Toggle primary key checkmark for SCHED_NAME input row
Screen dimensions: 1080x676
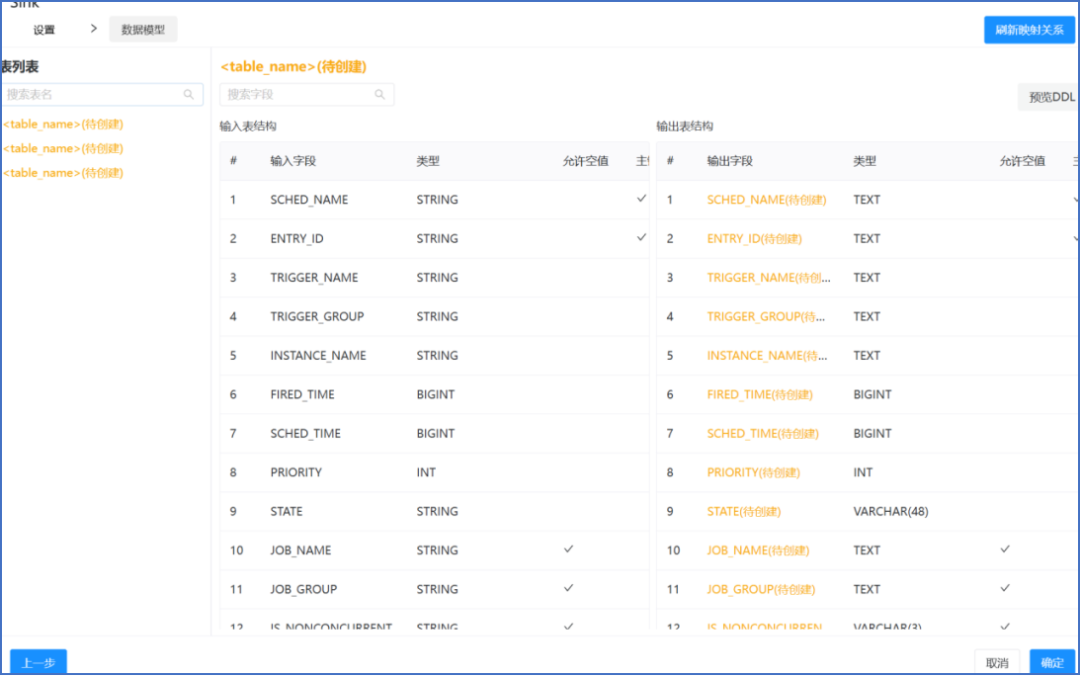pyautogui.click(x=641, y=198)
